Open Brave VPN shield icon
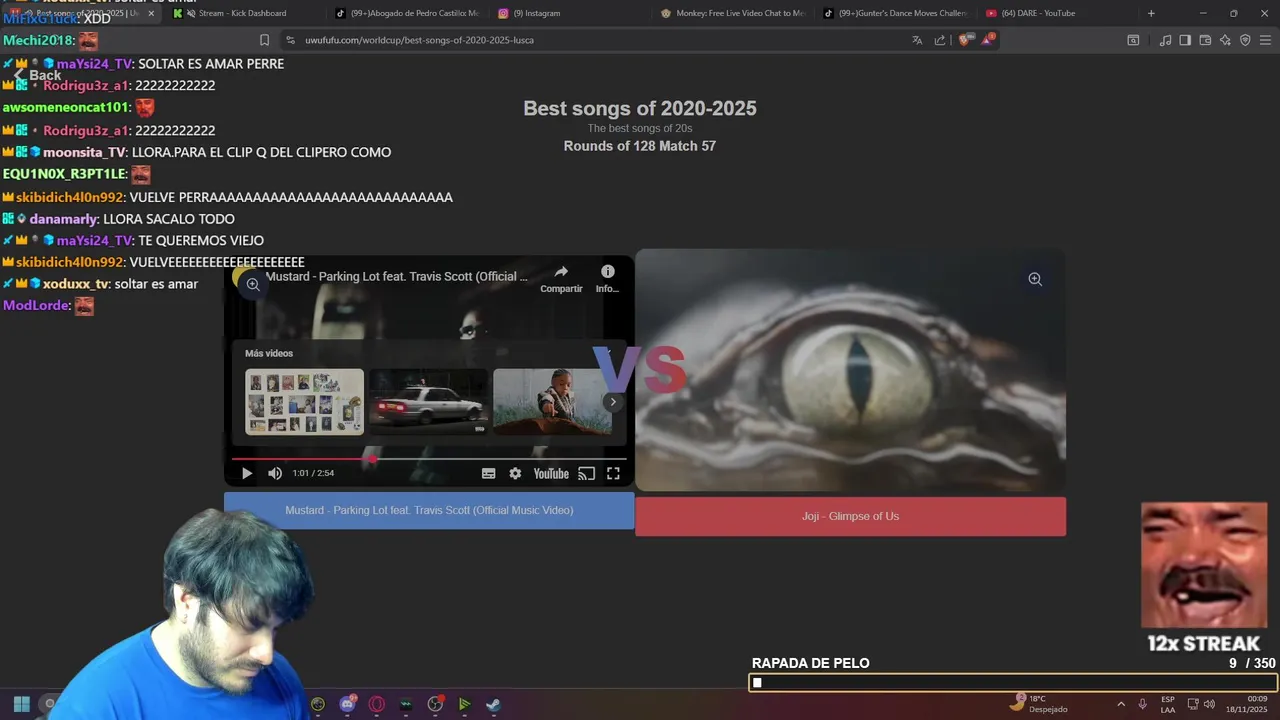Viewport: 1280px width, 720px height. [x=1245, y=40]
